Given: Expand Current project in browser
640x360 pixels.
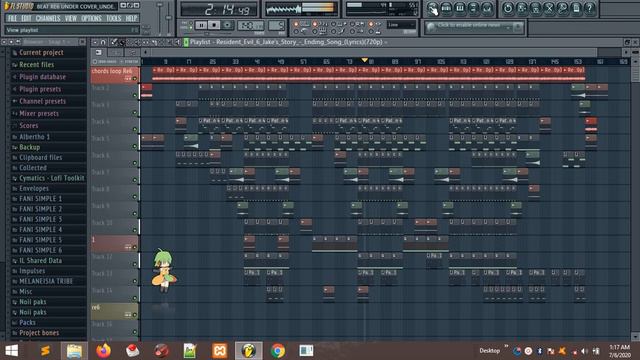Looking at the screenshot, I should (41, 53).
